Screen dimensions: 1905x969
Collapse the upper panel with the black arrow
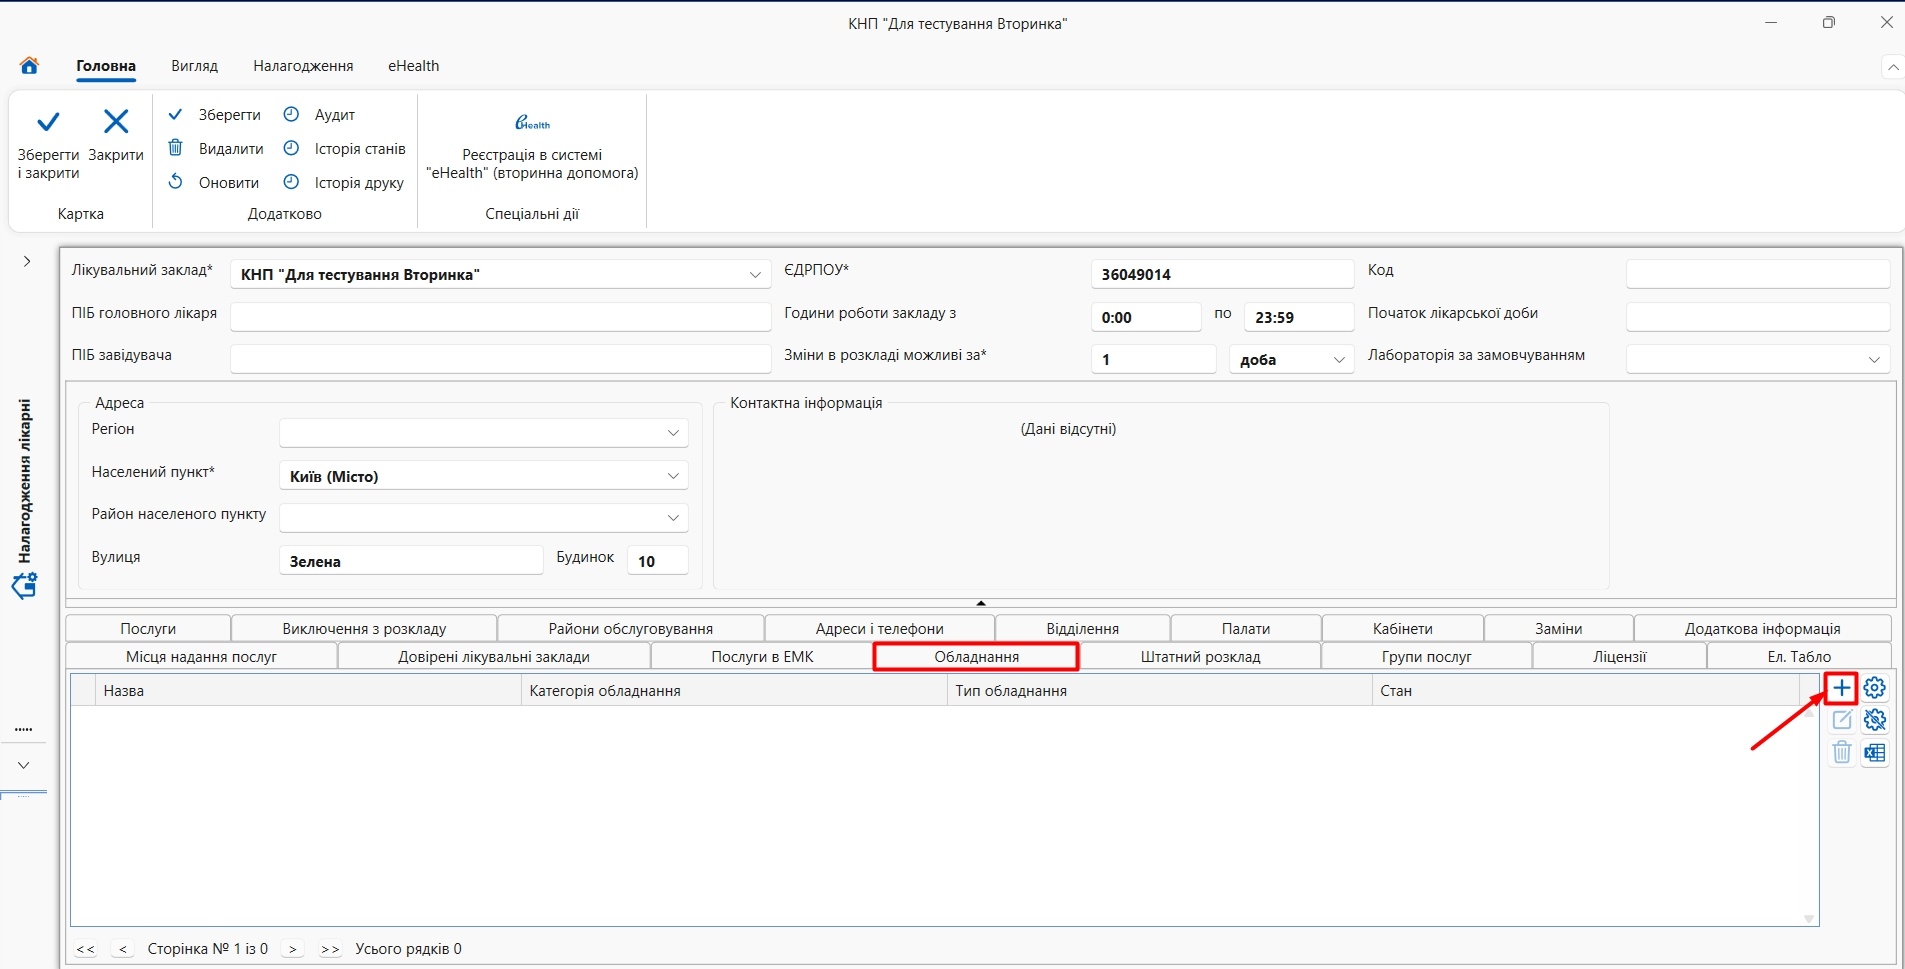point(981,603)
